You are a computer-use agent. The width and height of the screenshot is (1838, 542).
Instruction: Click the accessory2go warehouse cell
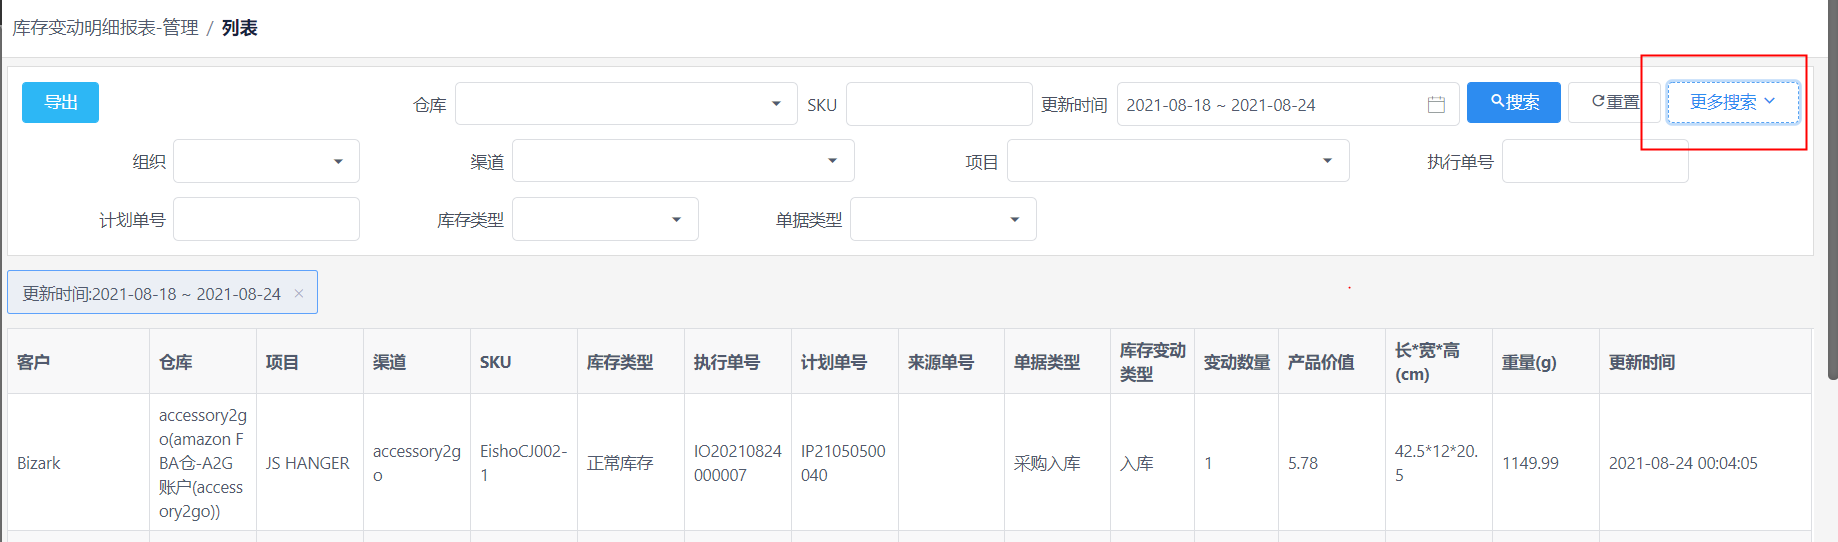click(x=202, y=463)
